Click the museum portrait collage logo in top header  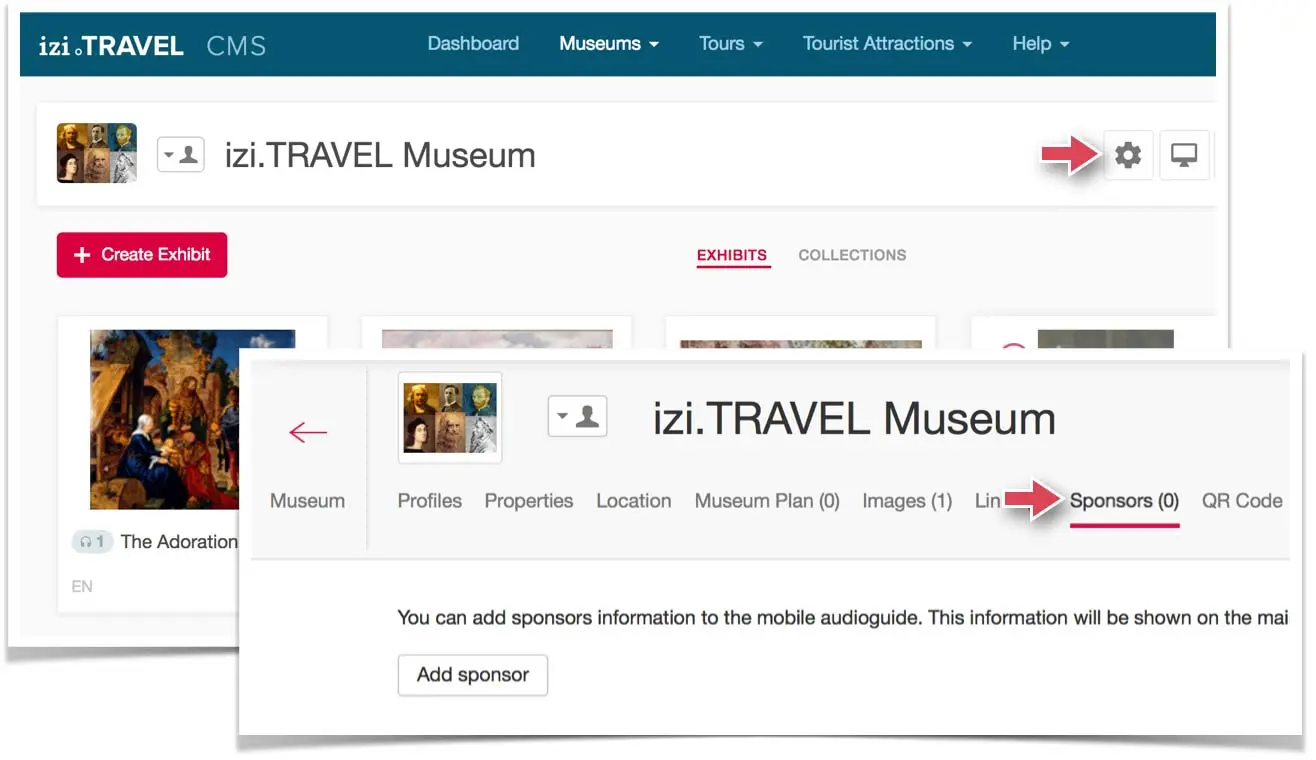(x=97, y=153)
